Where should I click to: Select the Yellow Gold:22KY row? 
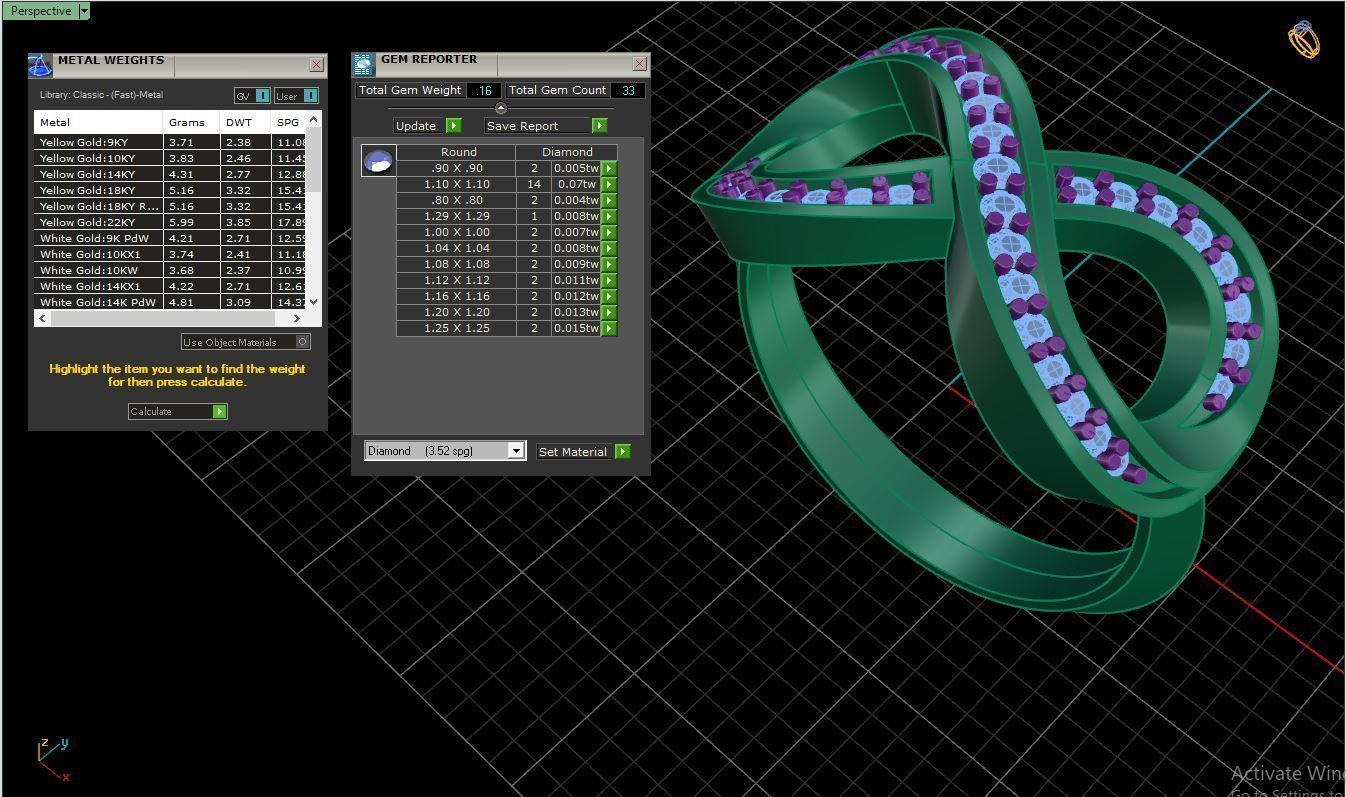[170, 222]
